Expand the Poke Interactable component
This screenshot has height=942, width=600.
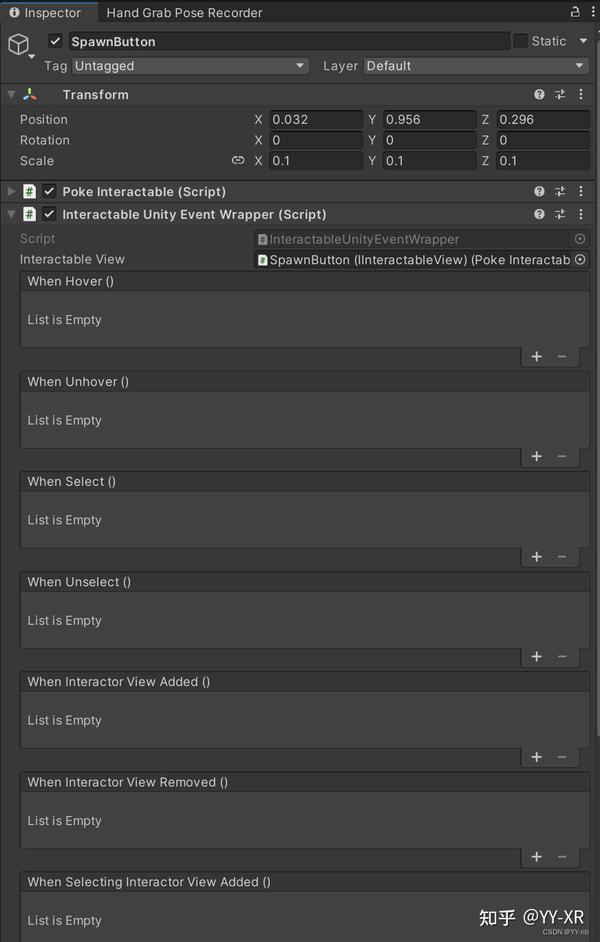[9, 191]
